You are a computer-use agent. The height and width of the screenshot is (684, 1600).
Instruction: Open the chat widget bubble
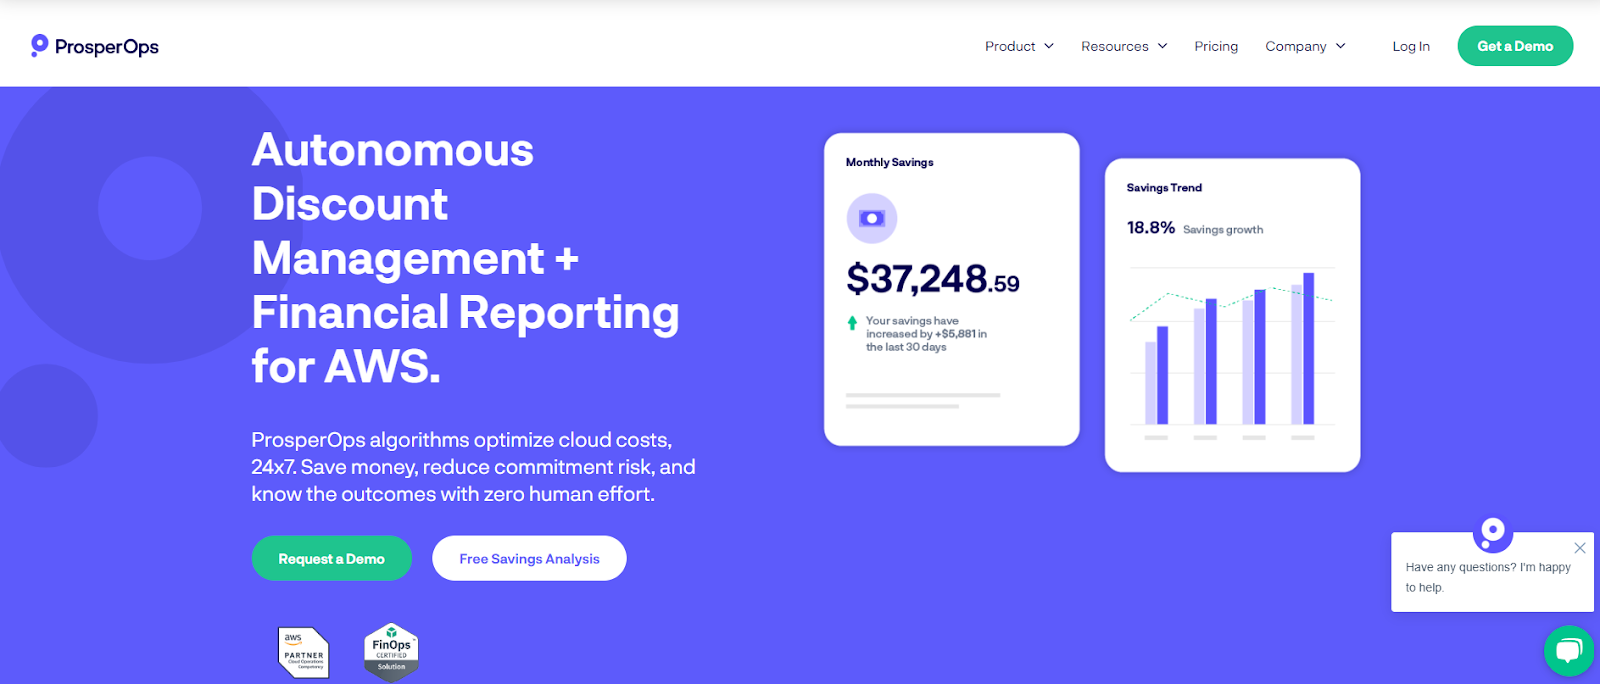[x=1569, y=651]
